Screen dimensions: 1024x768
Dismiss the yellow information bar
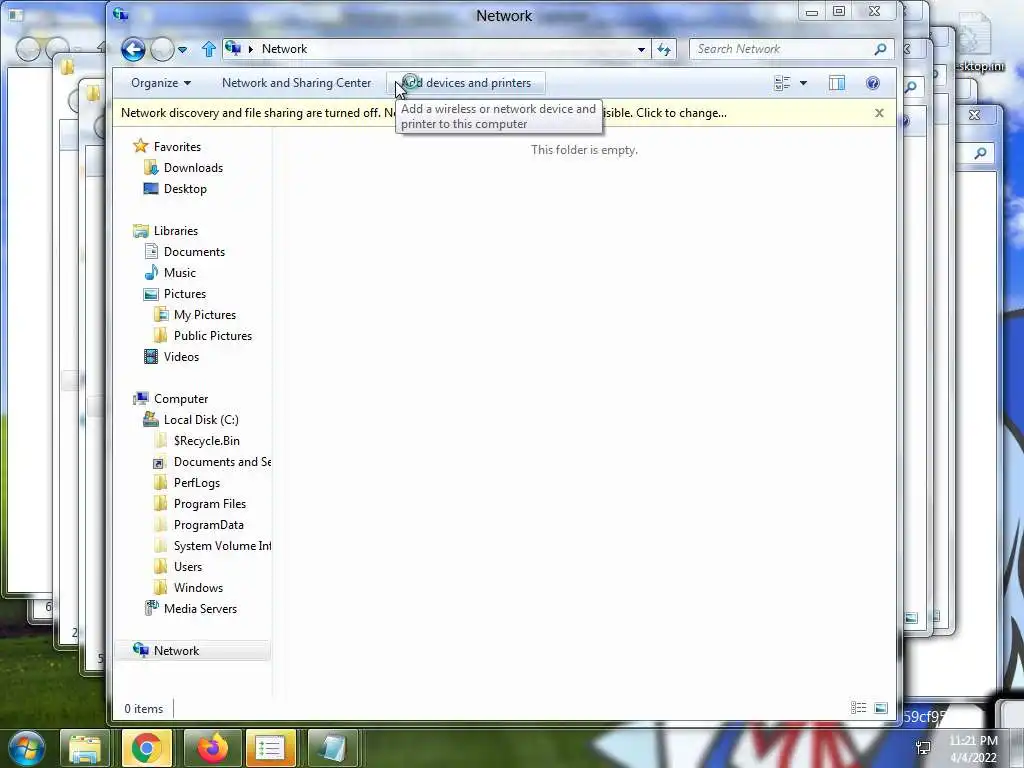[880, 113]
